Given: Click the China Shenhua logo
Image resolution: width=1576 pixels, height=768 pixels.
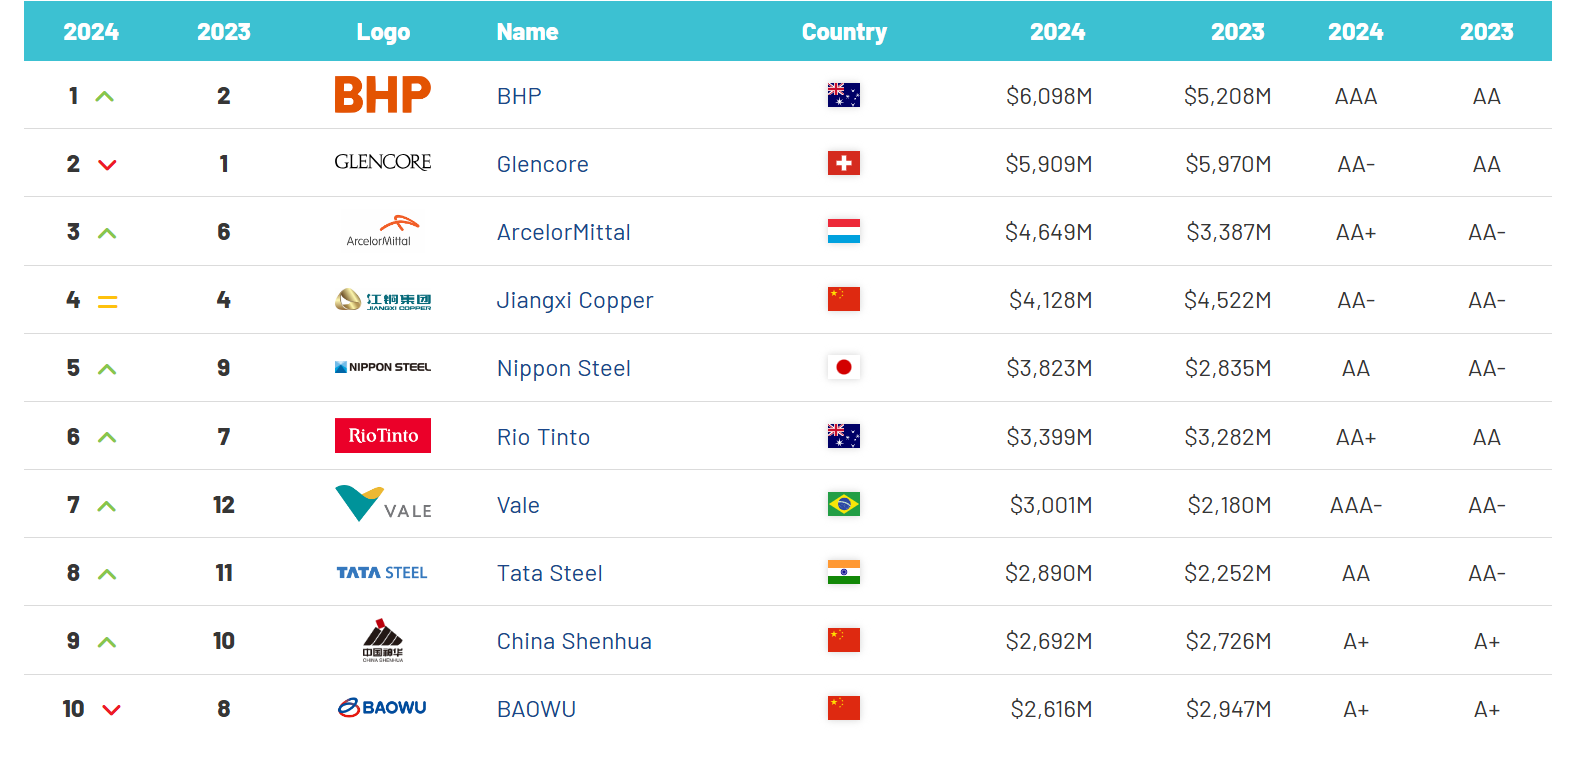Looking at the screenshot, I should (x=382, y=640).
